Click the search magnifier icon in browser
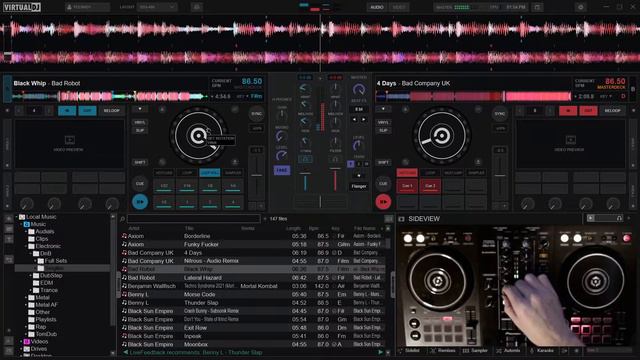Screen dimensions: 640x360 coord(122,219)
